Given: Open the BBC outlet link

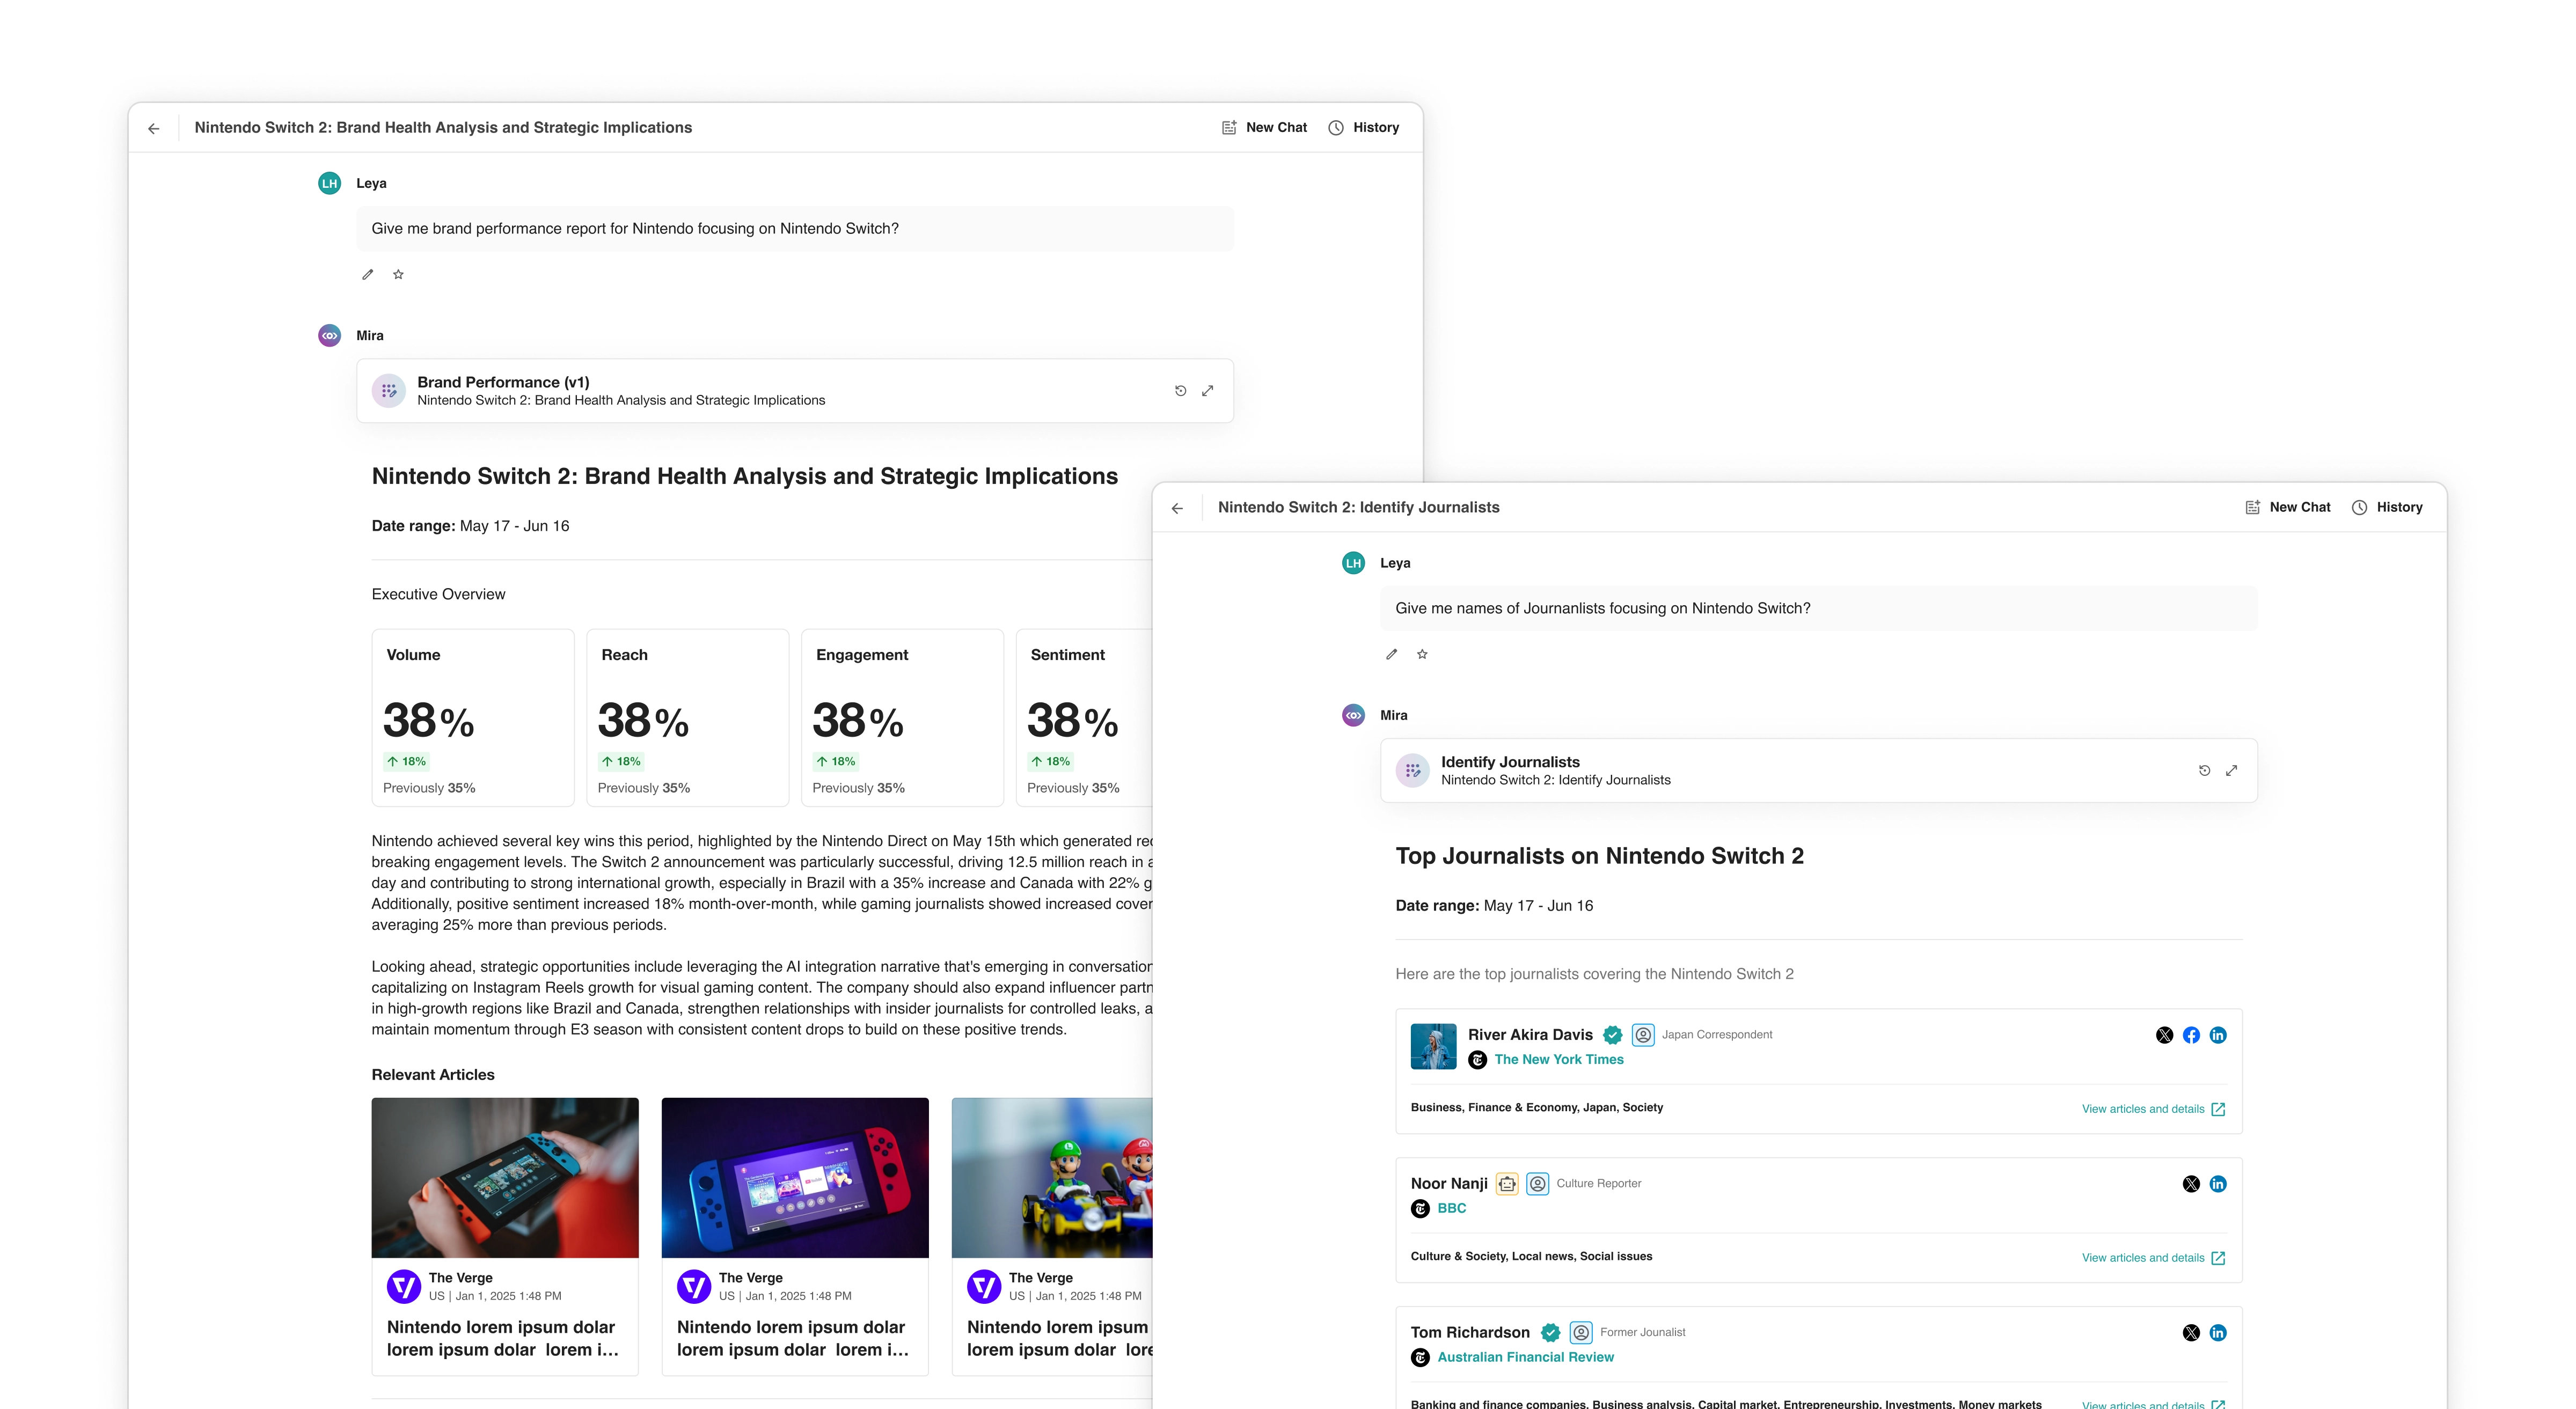Looking at the screenshot, I should pyautogui.click(x=1451, y=1208).
